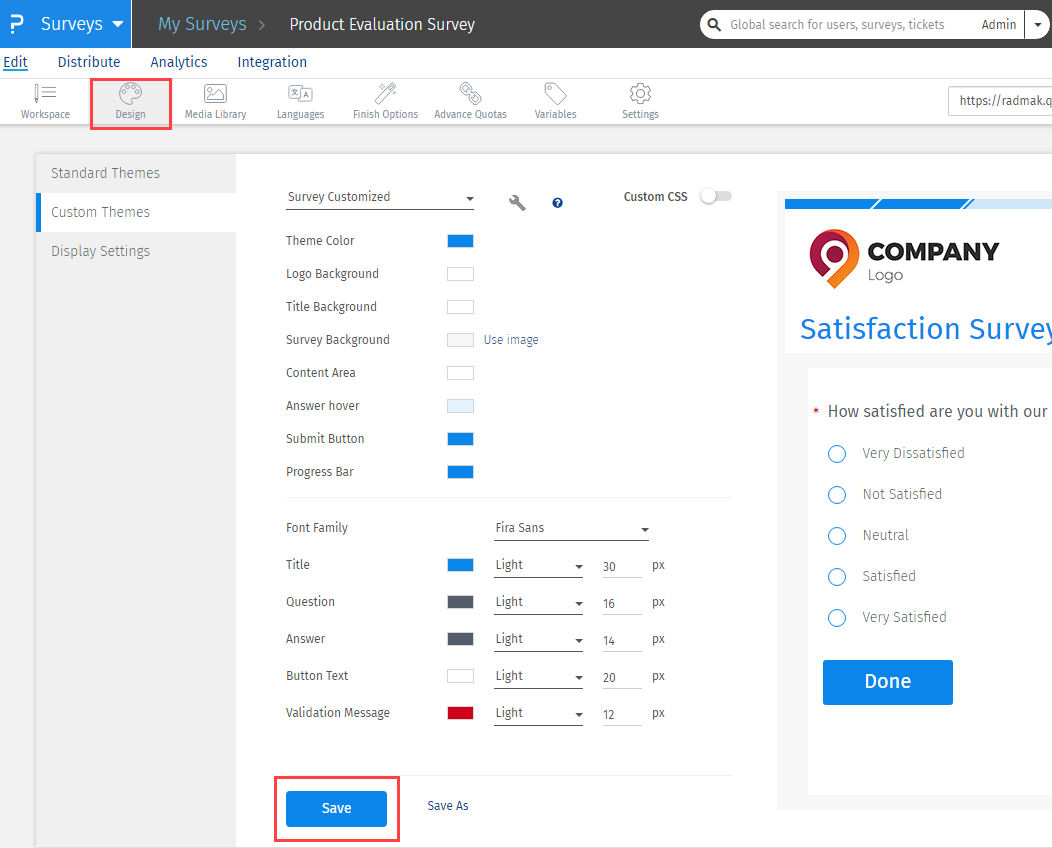Enable the Custom CSS toggle
This screenshot has height=848, width=1052.
click(715, 196)
